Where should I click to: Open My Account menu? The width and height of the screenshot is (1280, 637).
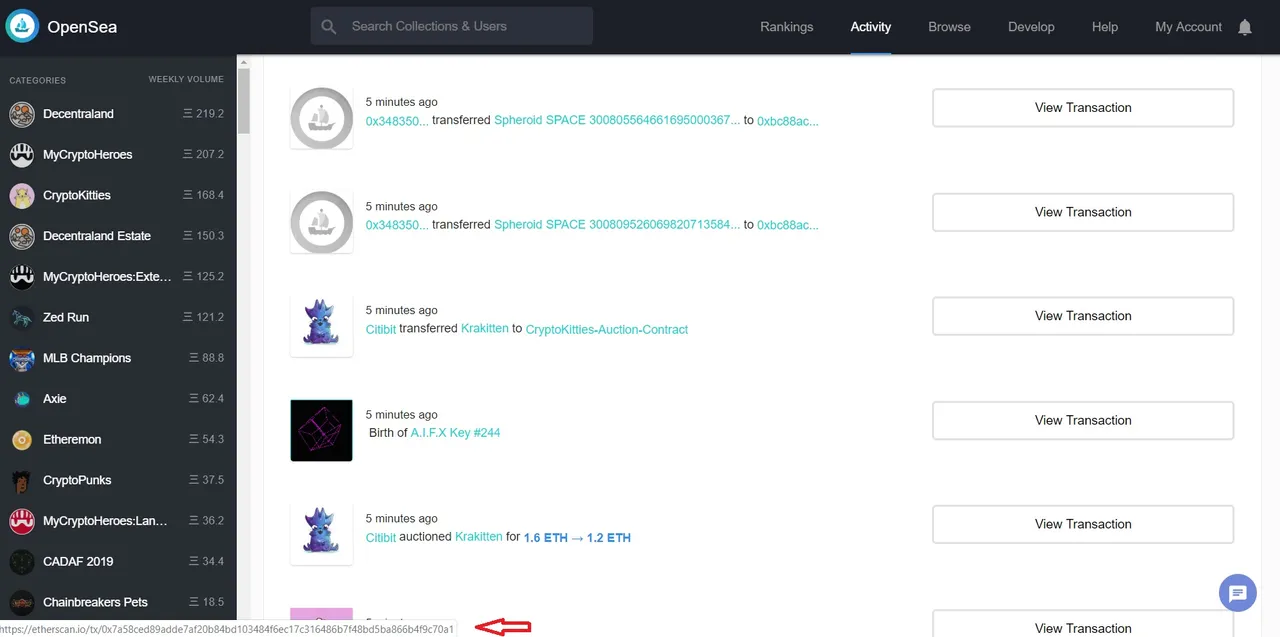click(x=1188, y=27)
